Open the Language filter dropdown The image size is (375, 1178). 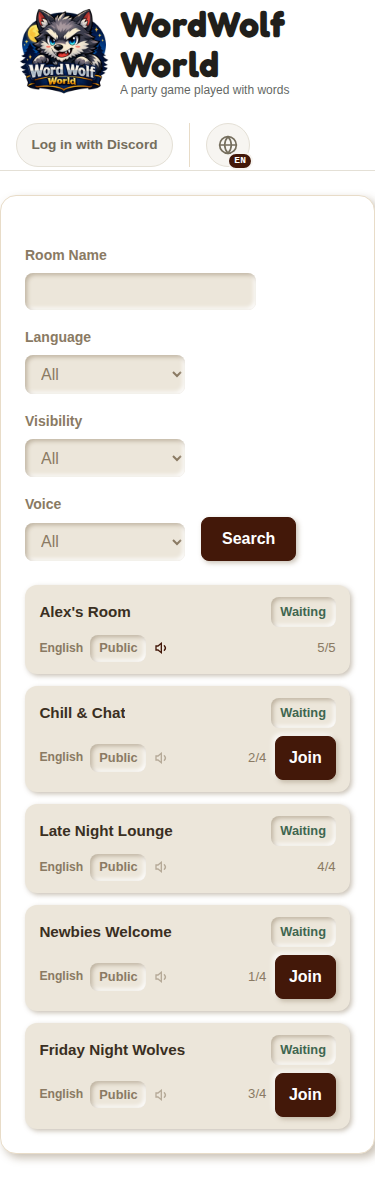click(105, 374)
